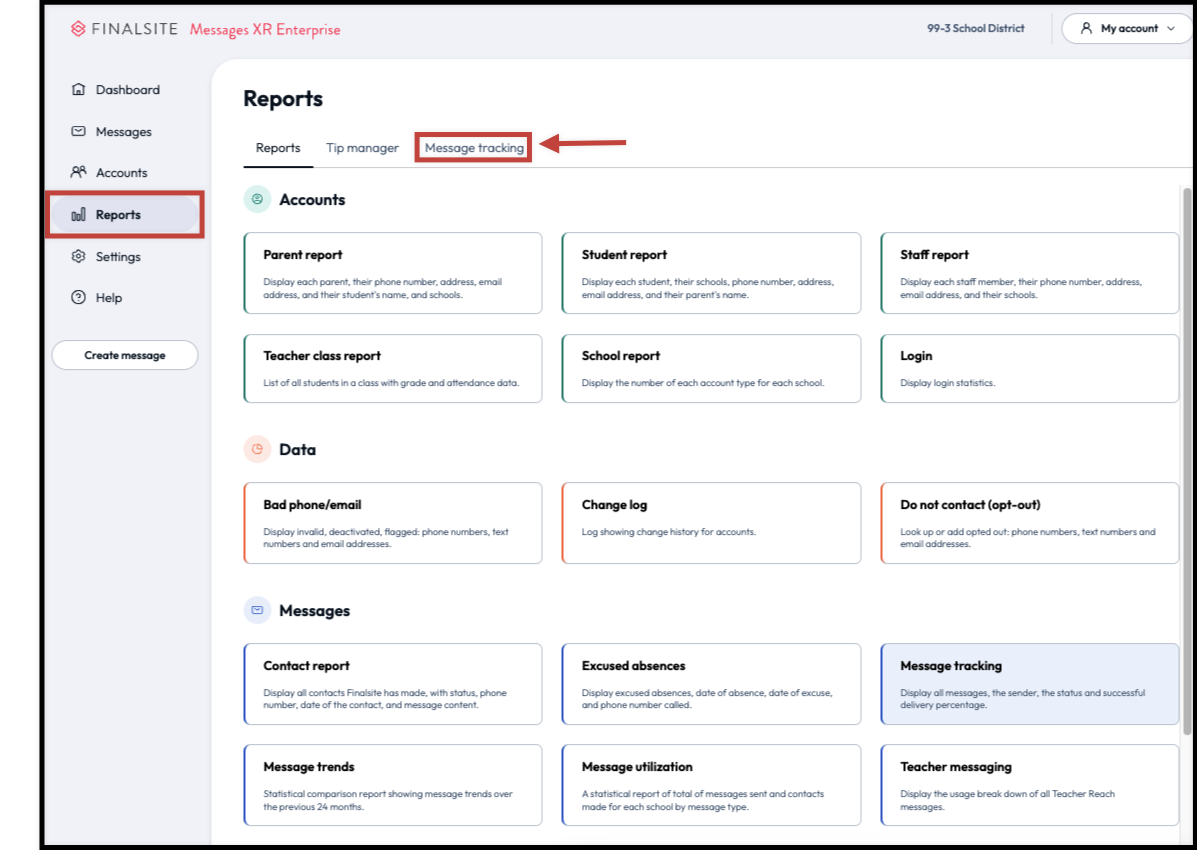This screenshot has width=1197, height=850.
Task: Open the Bad phone/email report
Action: click(393, 523)
